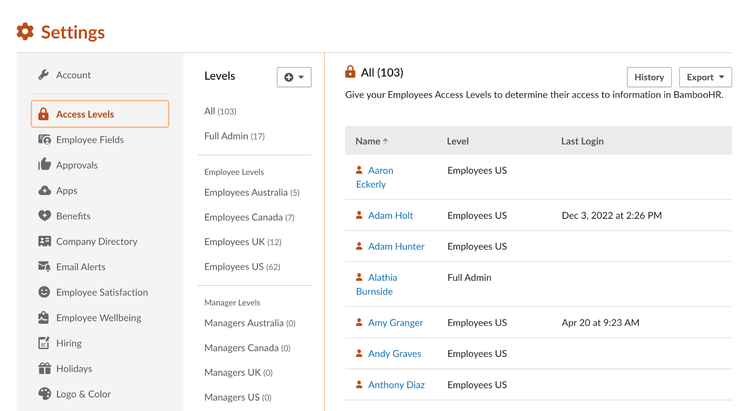
Task: Click the Managers Canada (0) level
Action: [247, 348]
